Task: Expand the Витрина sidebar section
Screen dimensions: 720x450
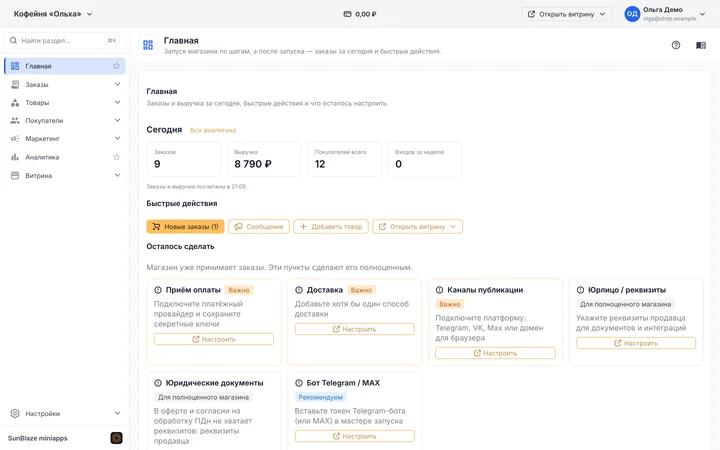Action: point(118,175)
